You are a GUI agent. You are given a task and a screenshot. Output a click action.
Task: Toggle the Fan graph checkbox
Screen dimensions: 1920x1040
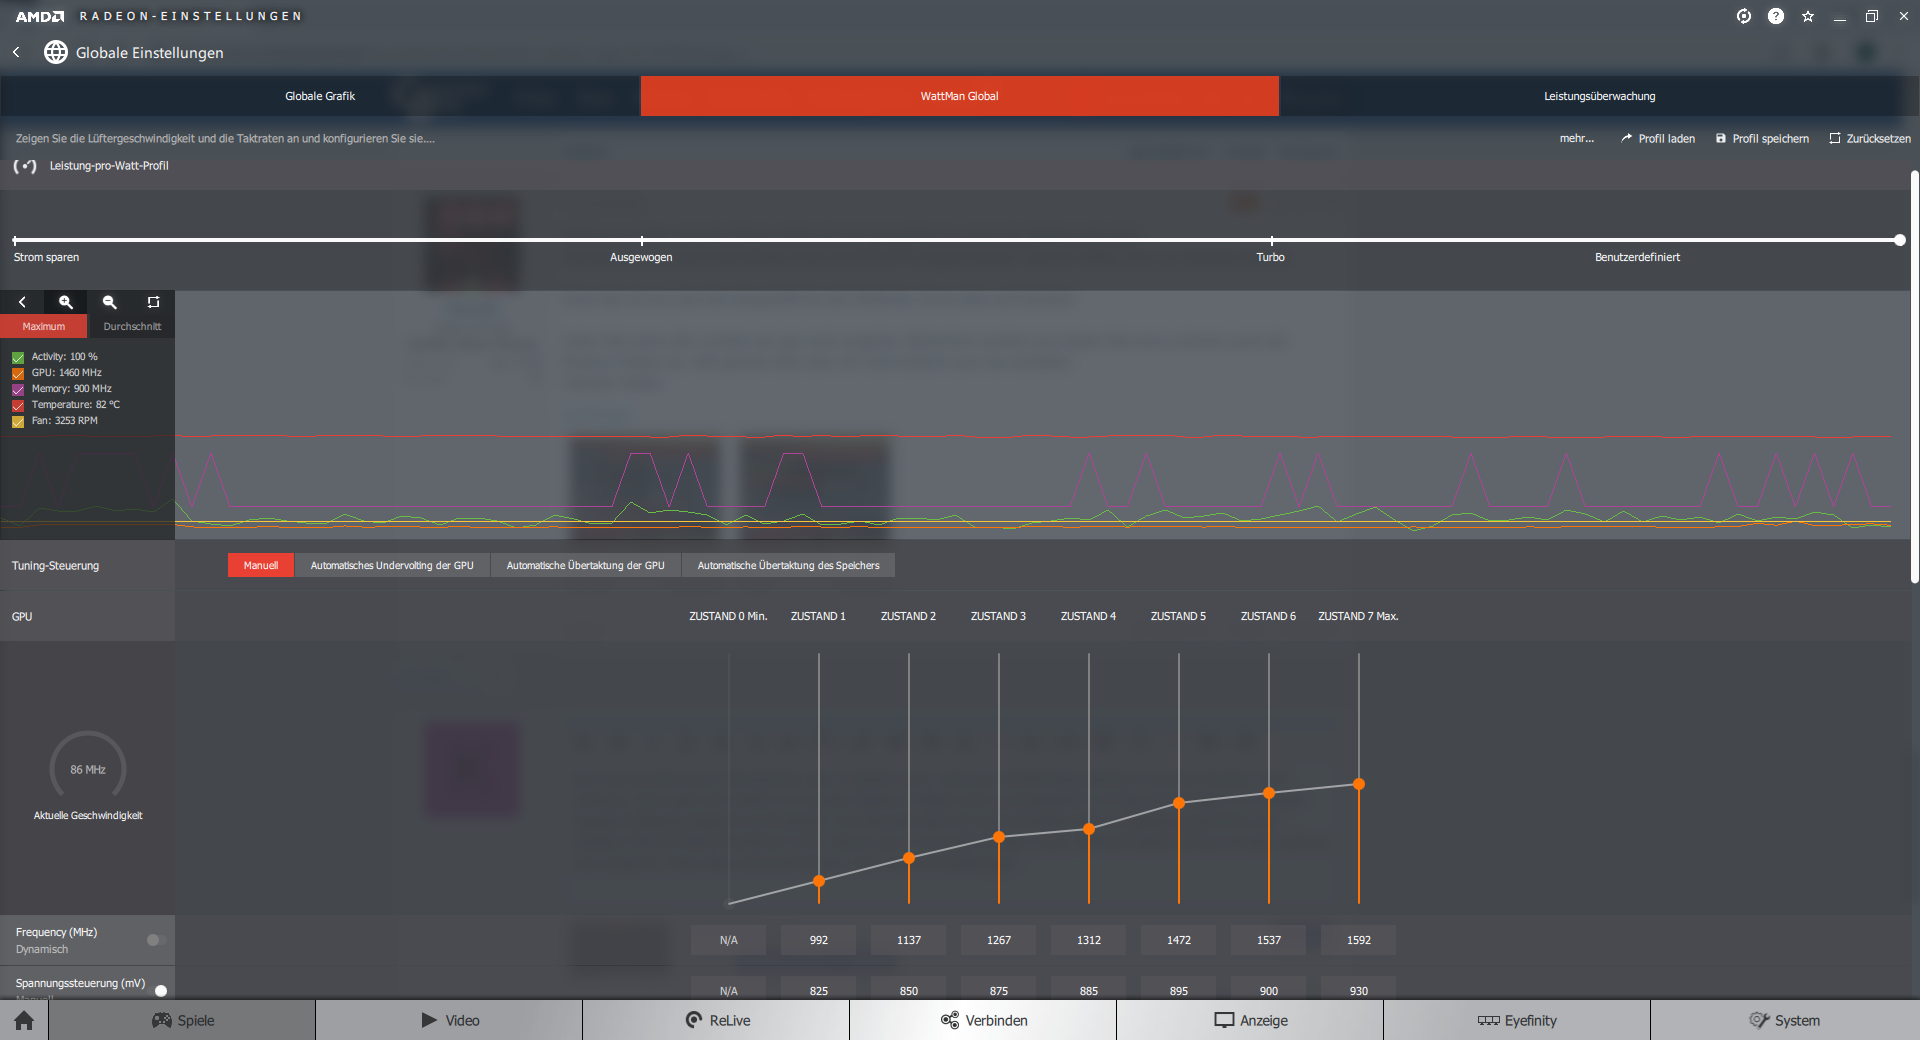18,421
